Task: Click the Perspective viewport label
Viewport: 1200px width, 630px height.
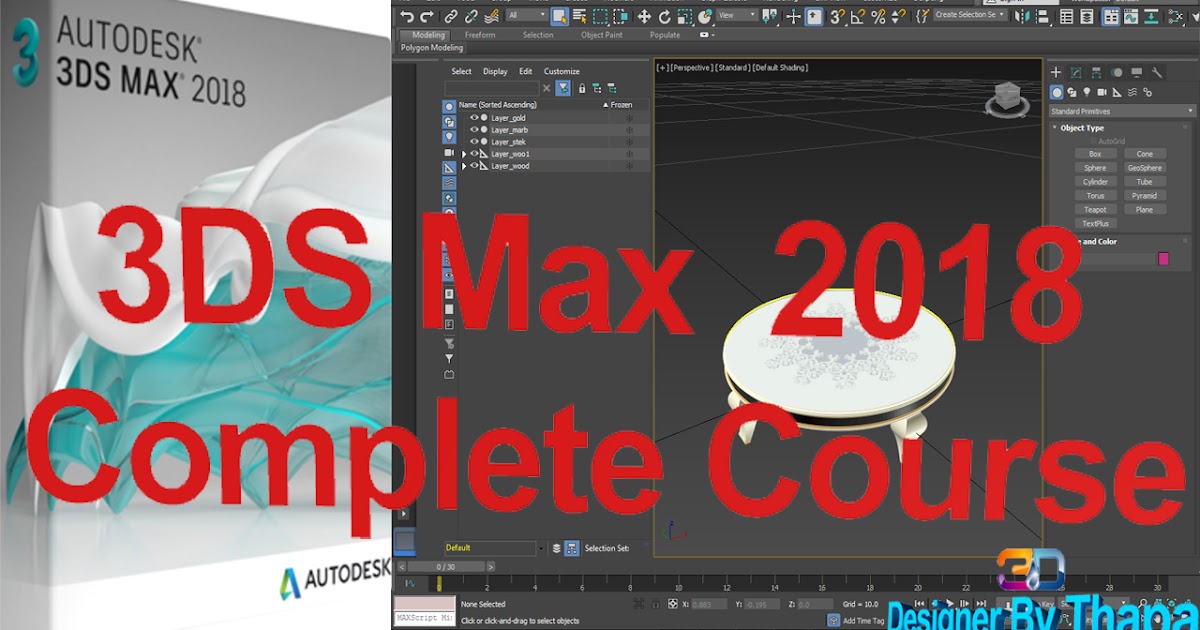Action: coord(691,67)
